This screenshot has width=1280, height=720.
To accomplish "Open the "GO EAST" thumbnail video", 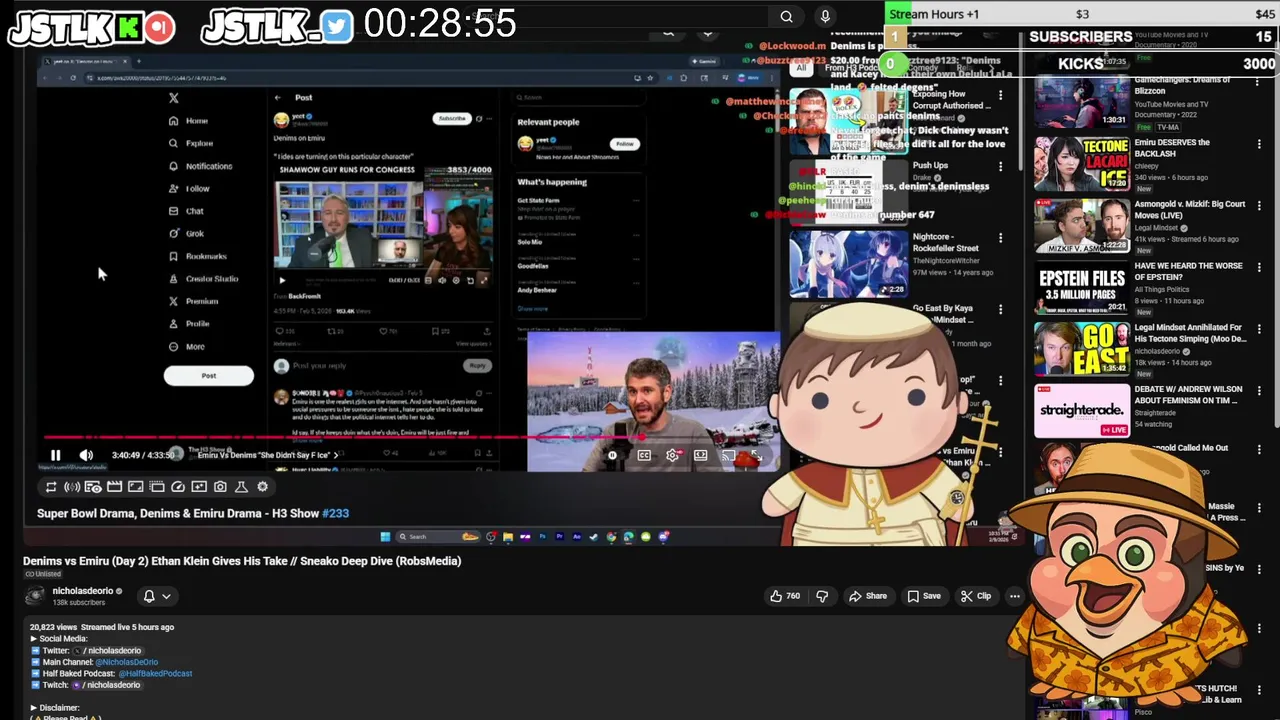I will tap(1082, 349).
